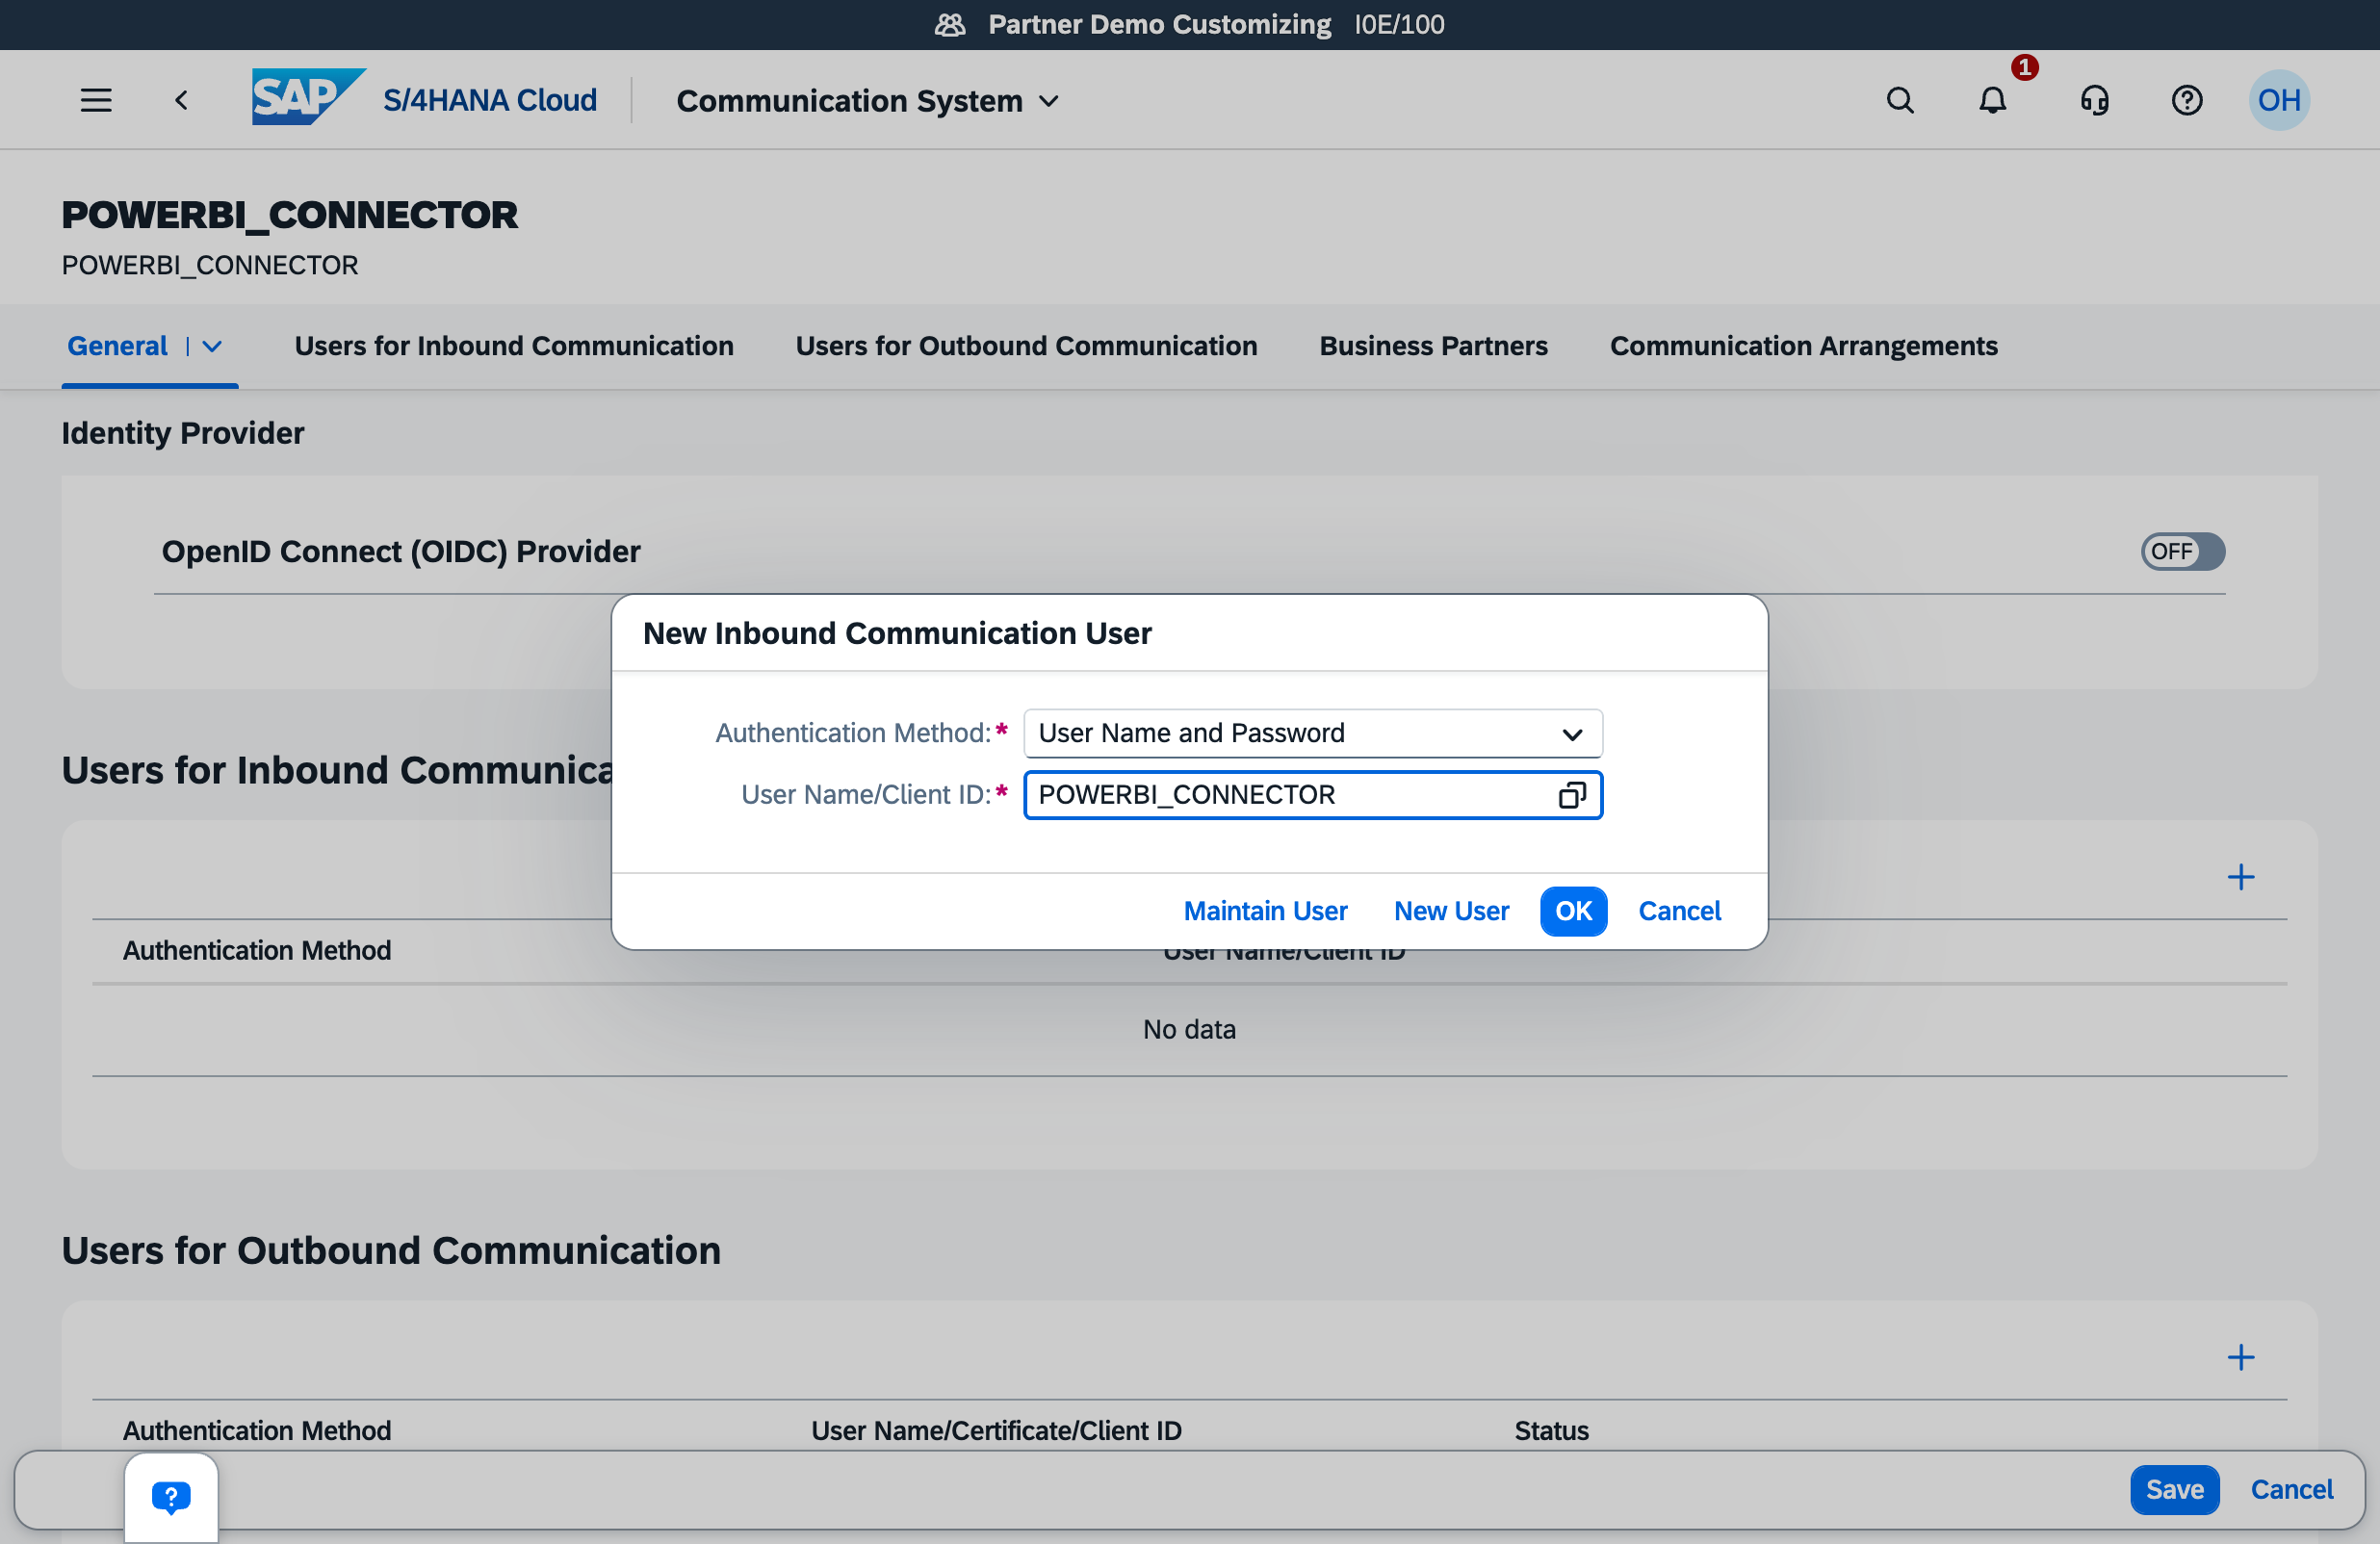This screenshot has width=2380, height=1544.
Task: Click S/4HANA Cloud product name
Action: point(490,100)
